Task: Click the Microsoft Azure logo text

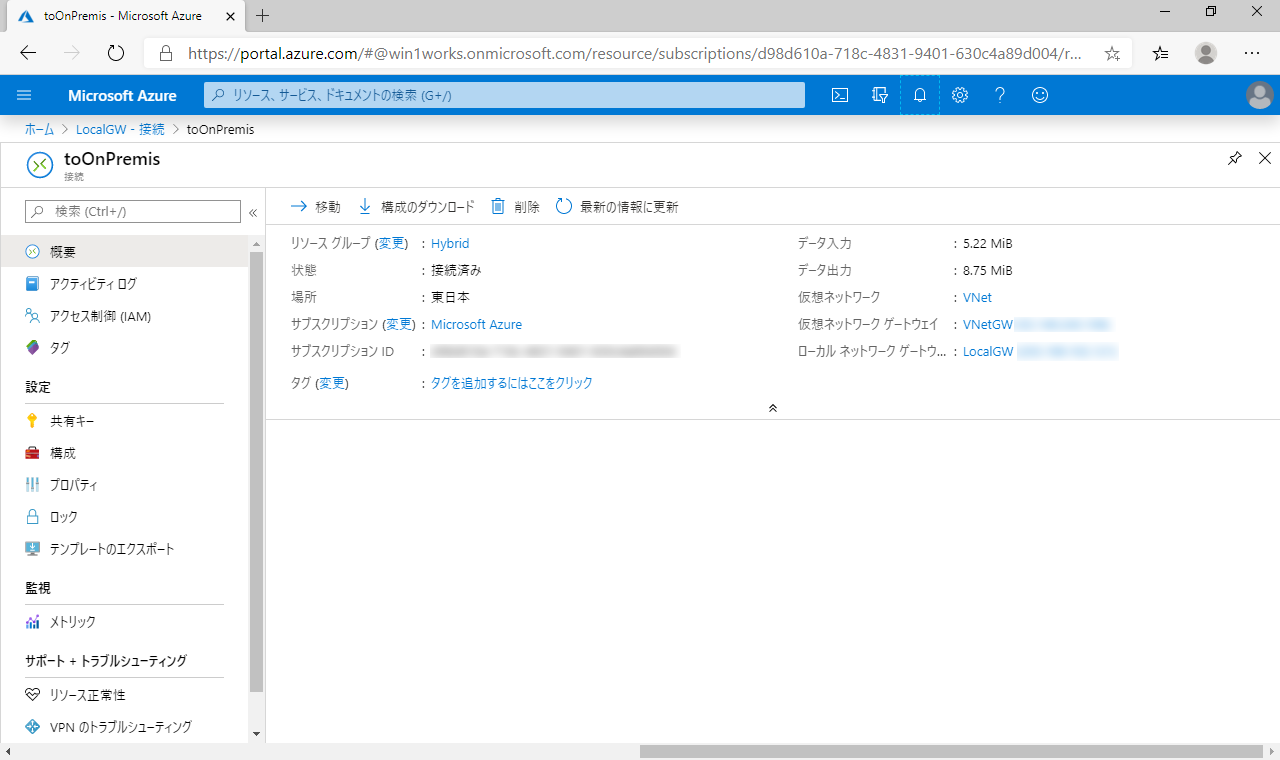Action: [x=122, y=95]
